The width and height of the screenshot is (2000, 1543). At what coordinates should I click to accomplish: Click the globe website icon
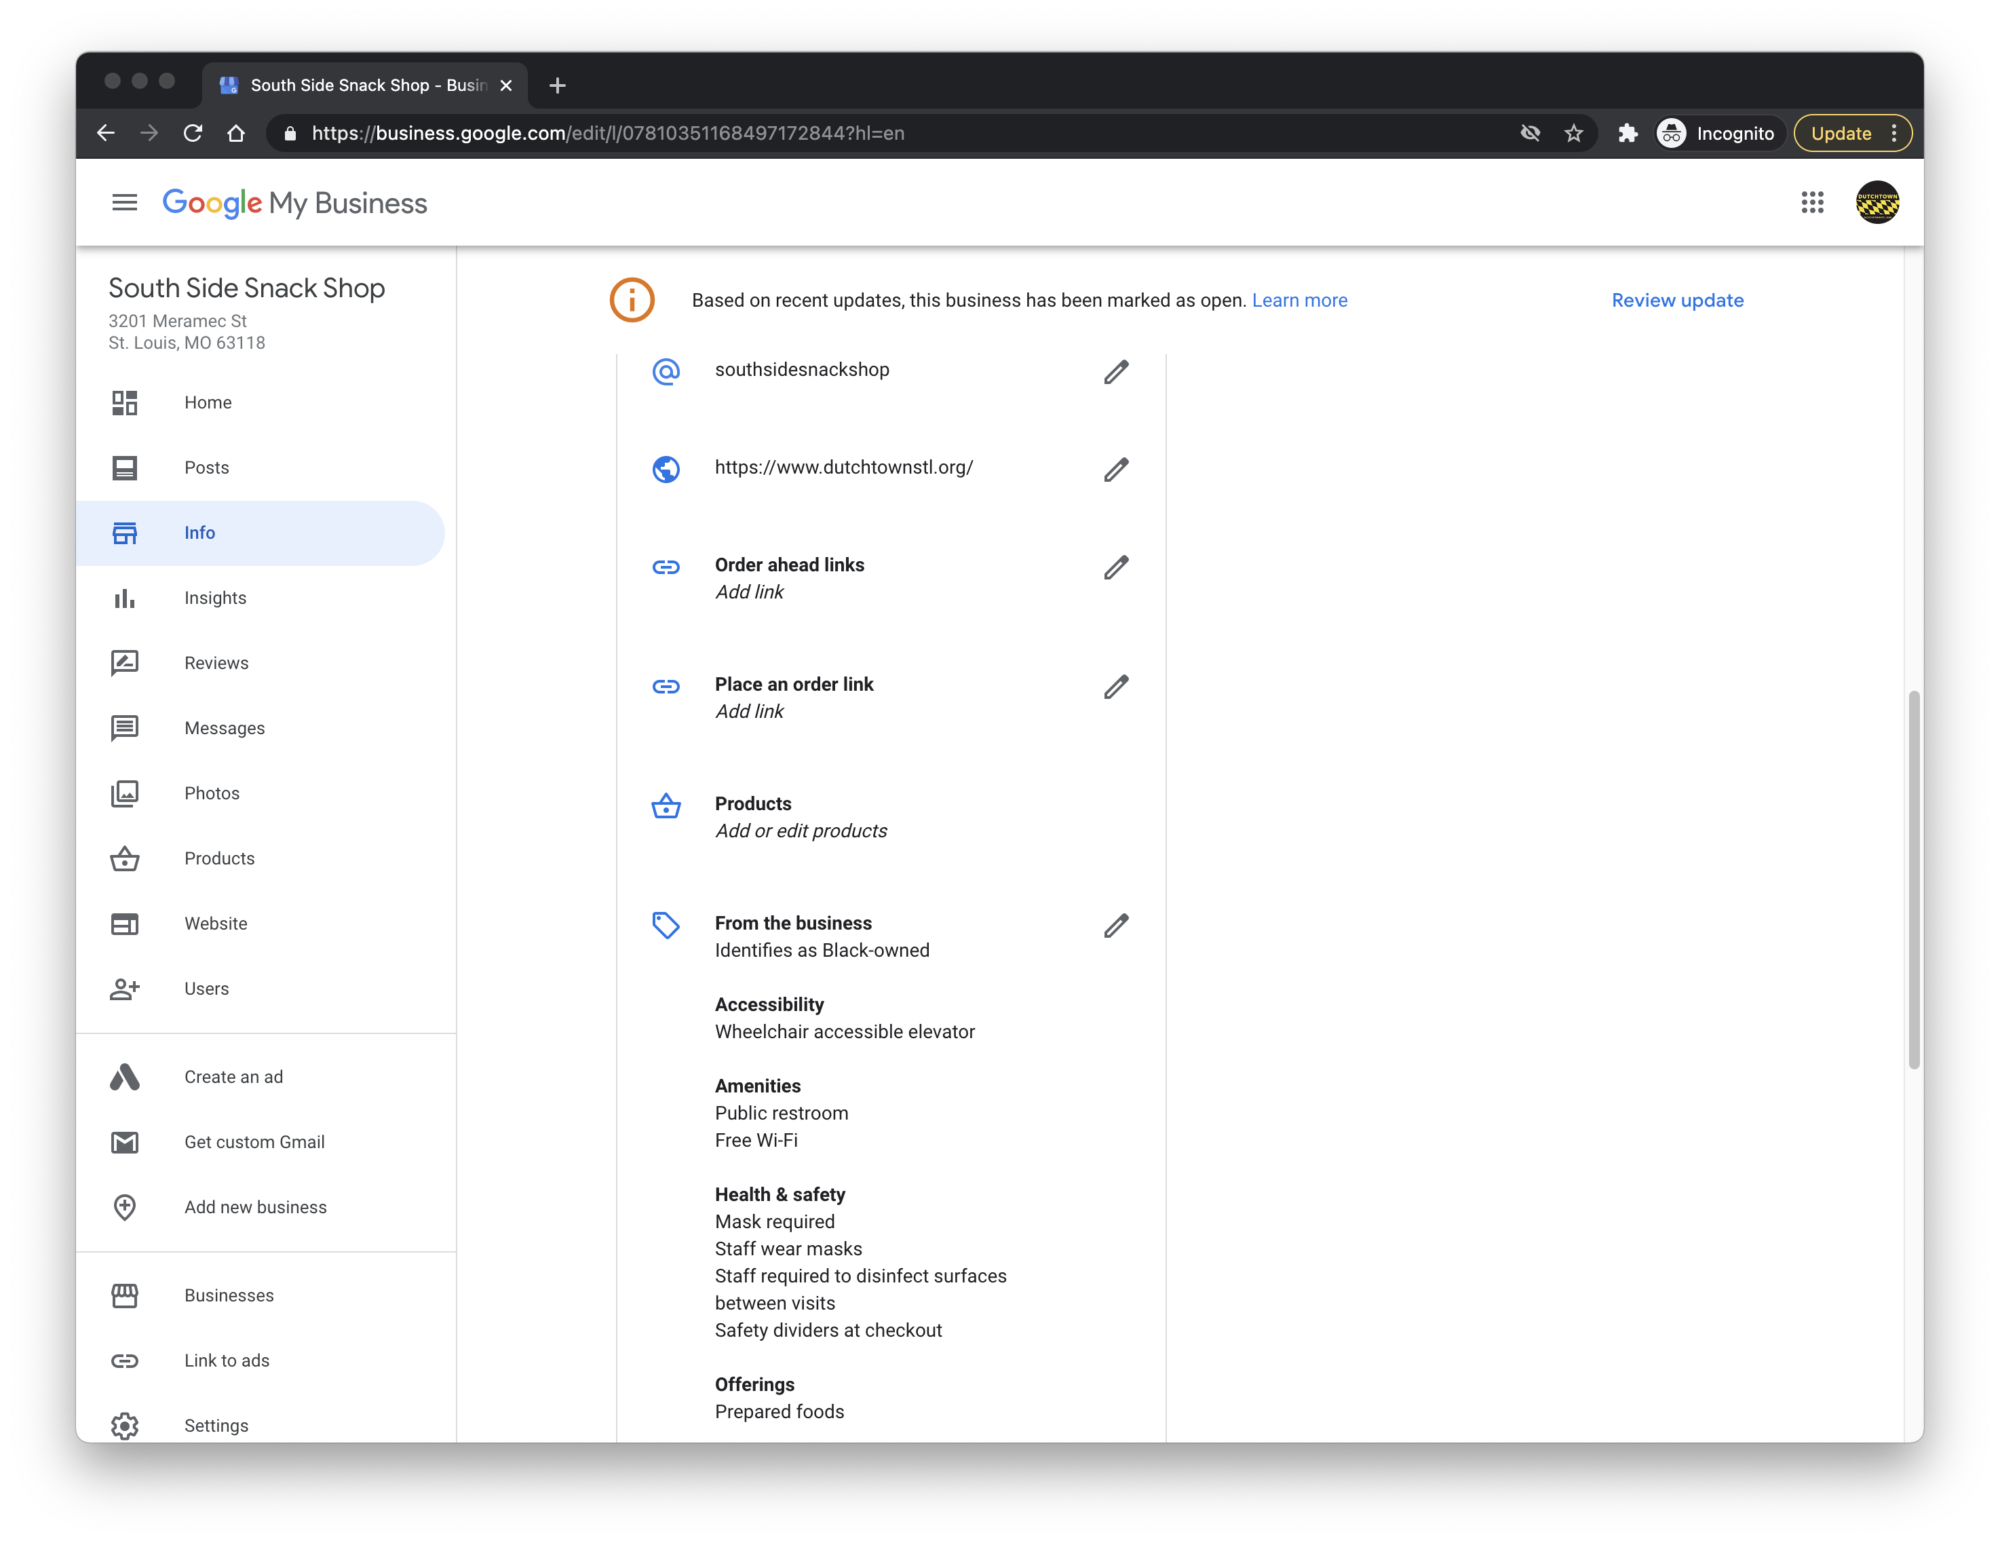click(666, 469)
